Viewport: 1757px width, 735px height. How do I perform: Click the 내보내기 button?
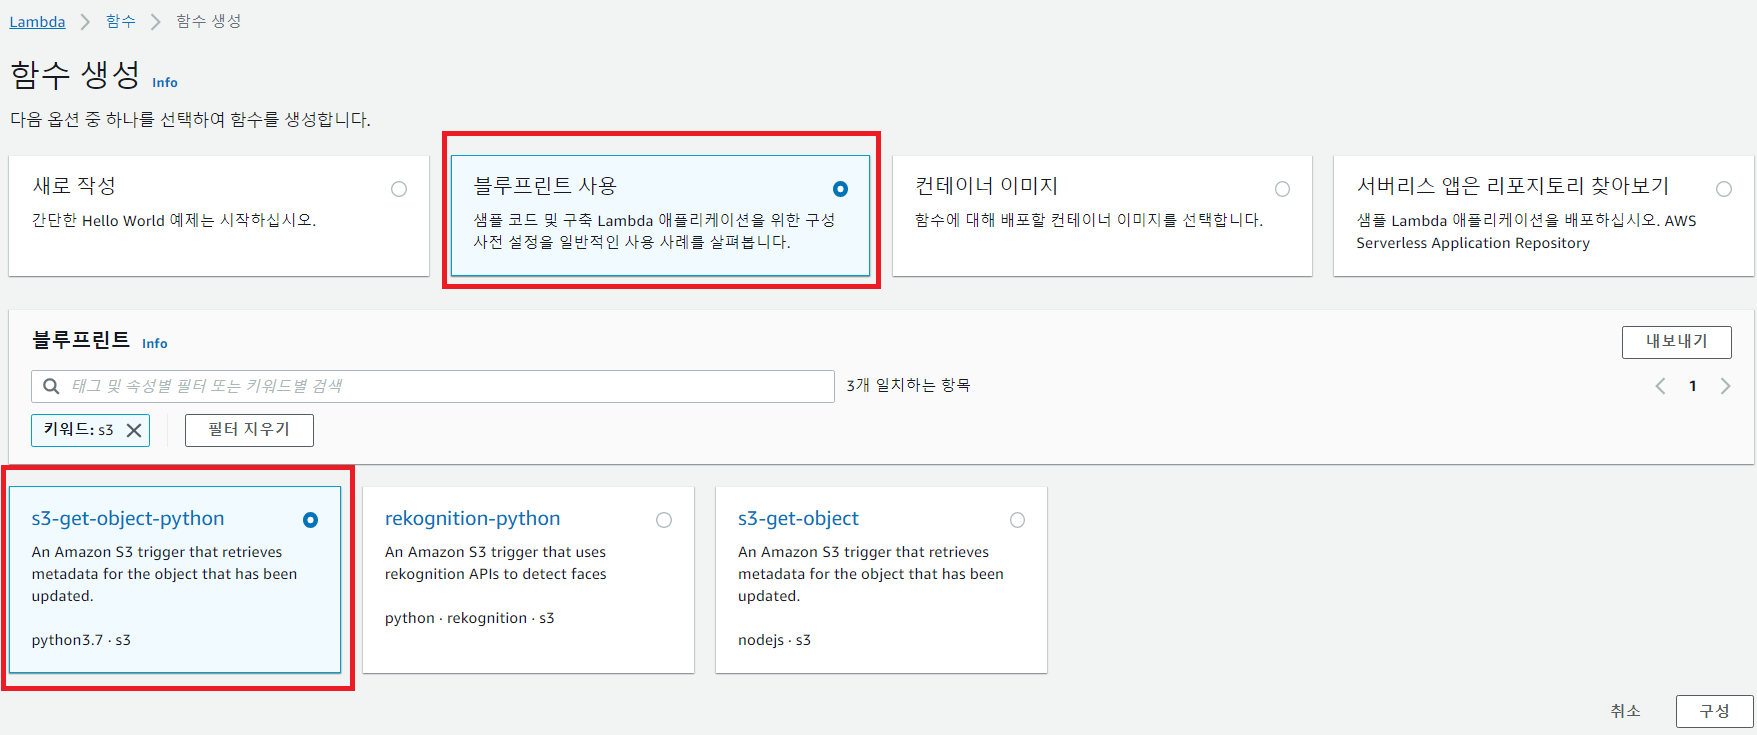pyautogui.click(x=1676, y=342)
